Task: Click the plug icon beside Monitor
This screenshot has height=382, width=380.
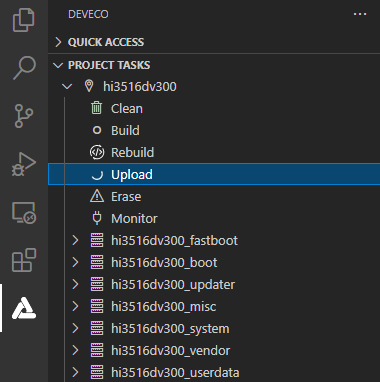Action: 97,218
